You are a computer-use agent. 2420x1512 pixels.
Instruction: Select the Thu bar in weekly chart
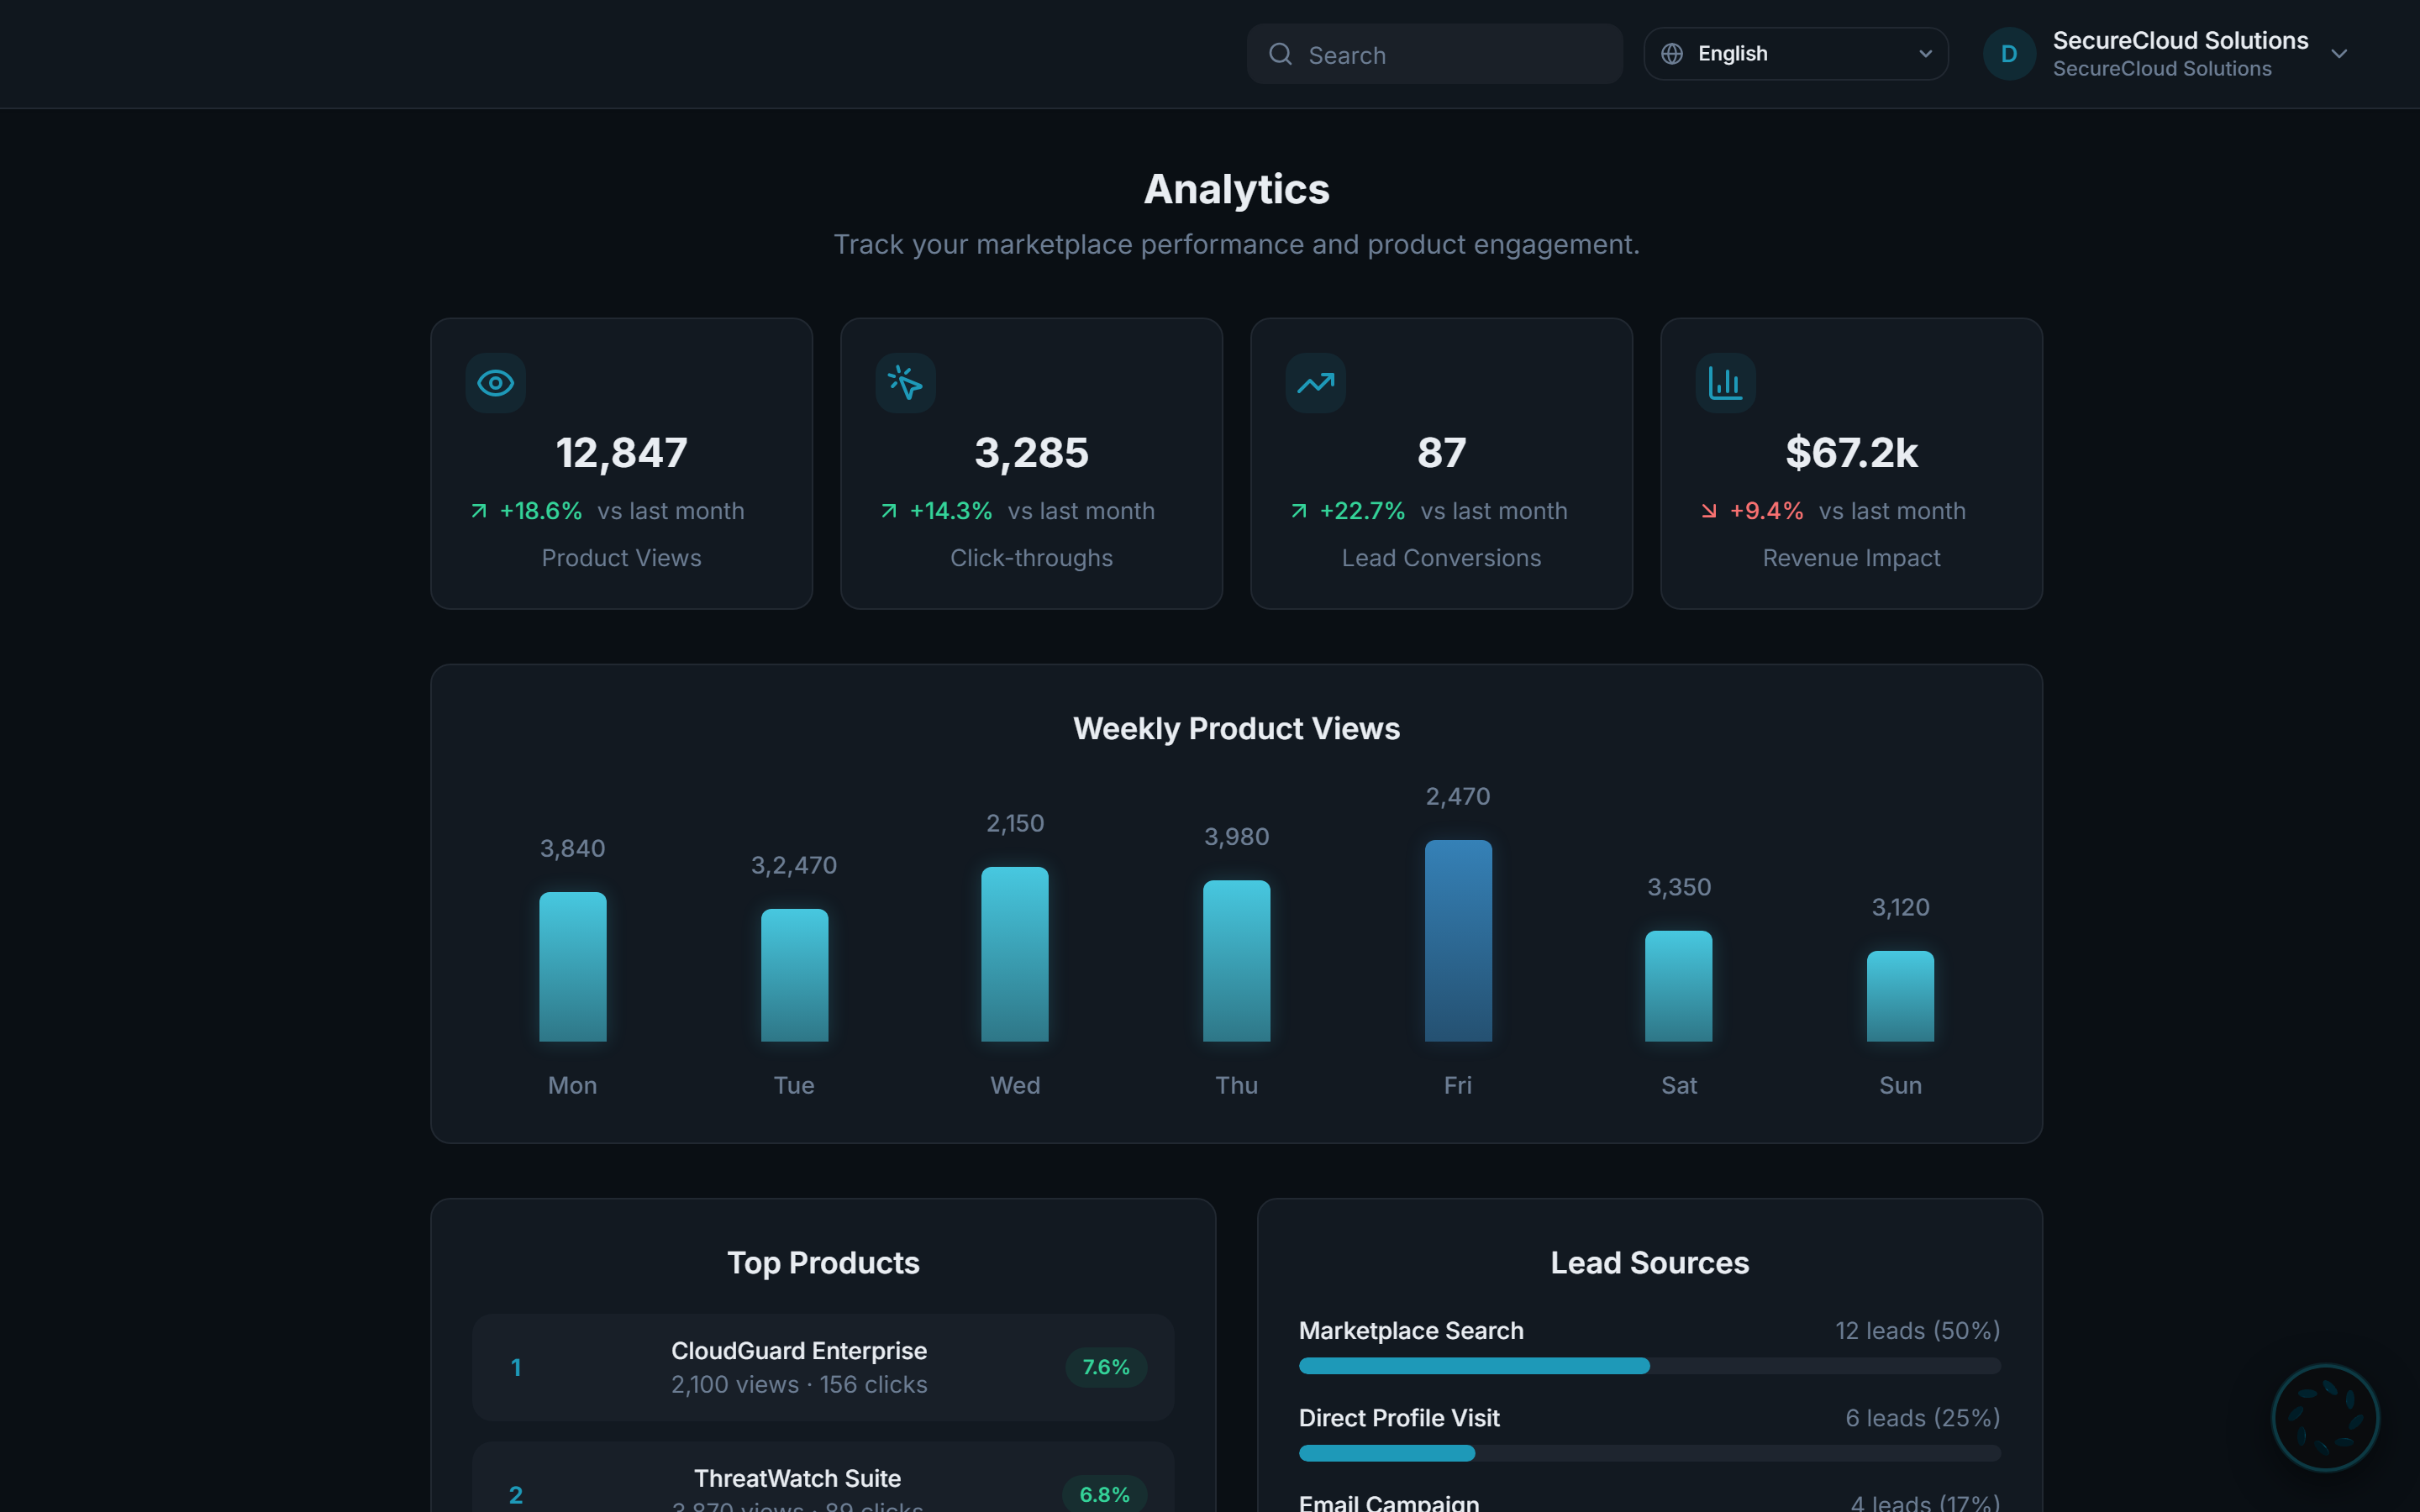coord(1237,961)
